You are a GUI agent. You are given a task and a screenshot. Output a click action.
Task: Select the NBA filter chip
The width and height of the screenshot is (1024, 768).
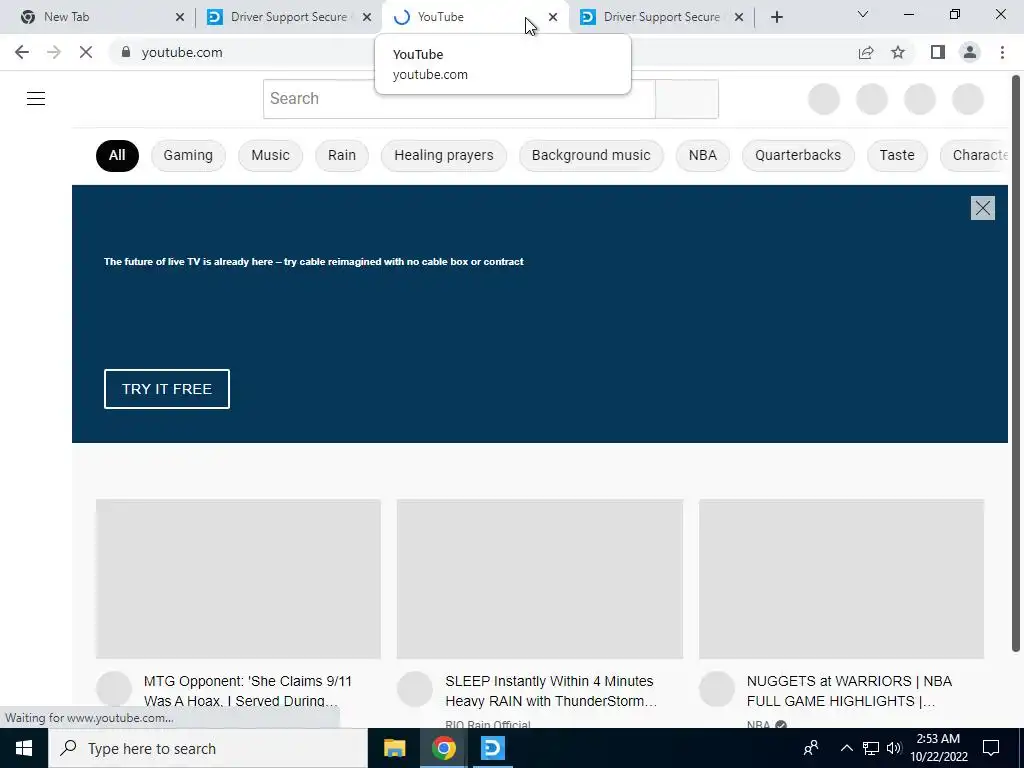click(x=703, y=155)
